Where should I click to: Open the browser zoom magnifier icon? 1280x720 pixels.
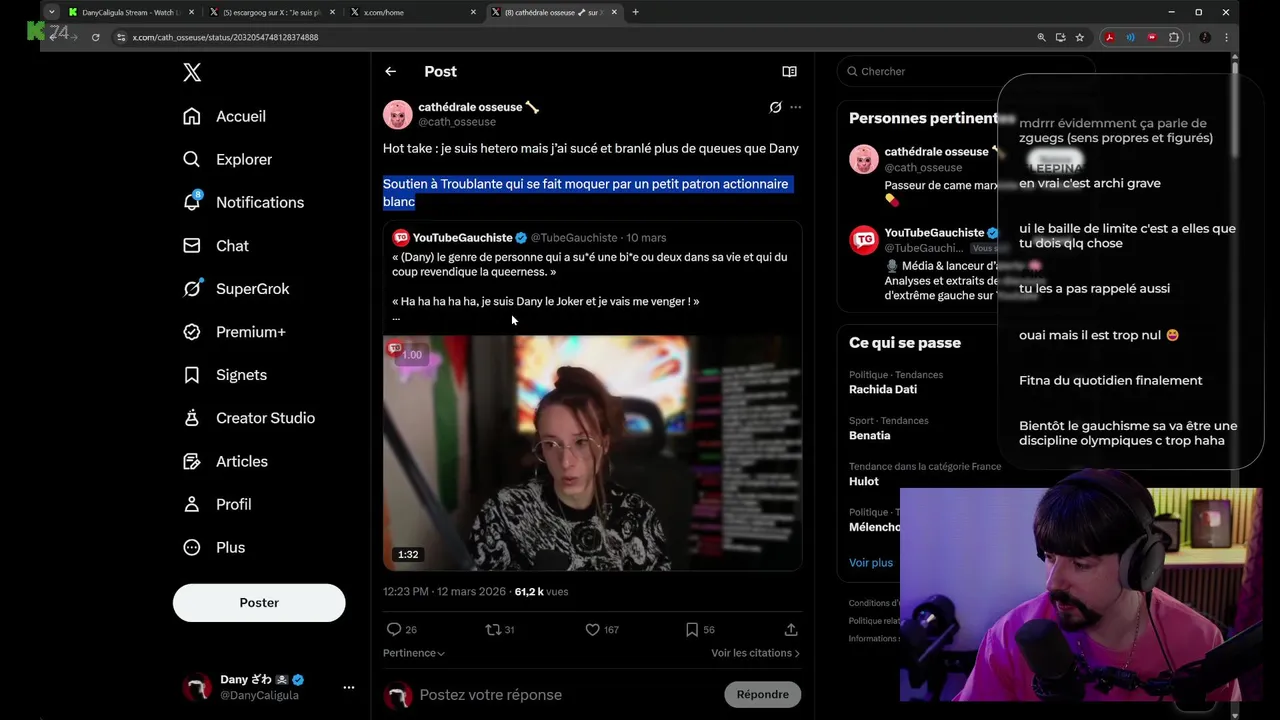(1041, 37)
